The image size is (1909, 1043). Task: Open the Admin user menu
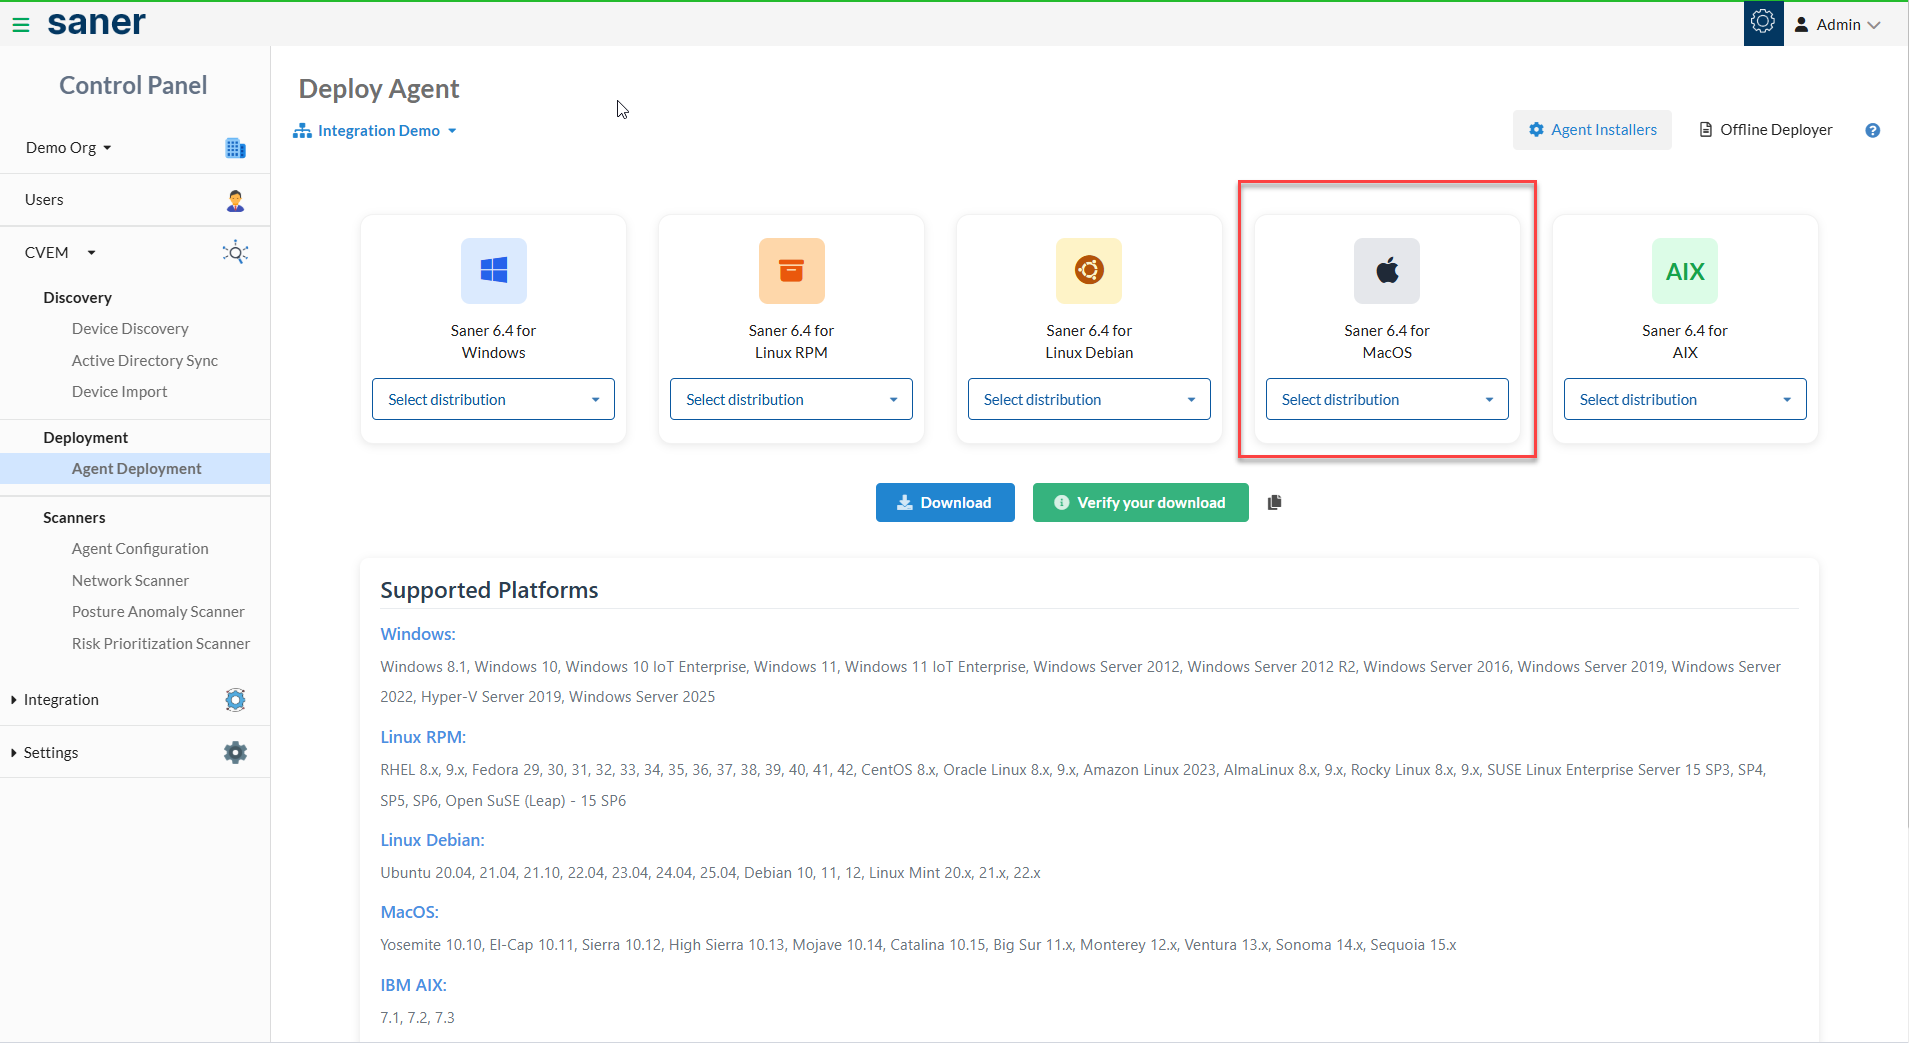(1838, 25)
